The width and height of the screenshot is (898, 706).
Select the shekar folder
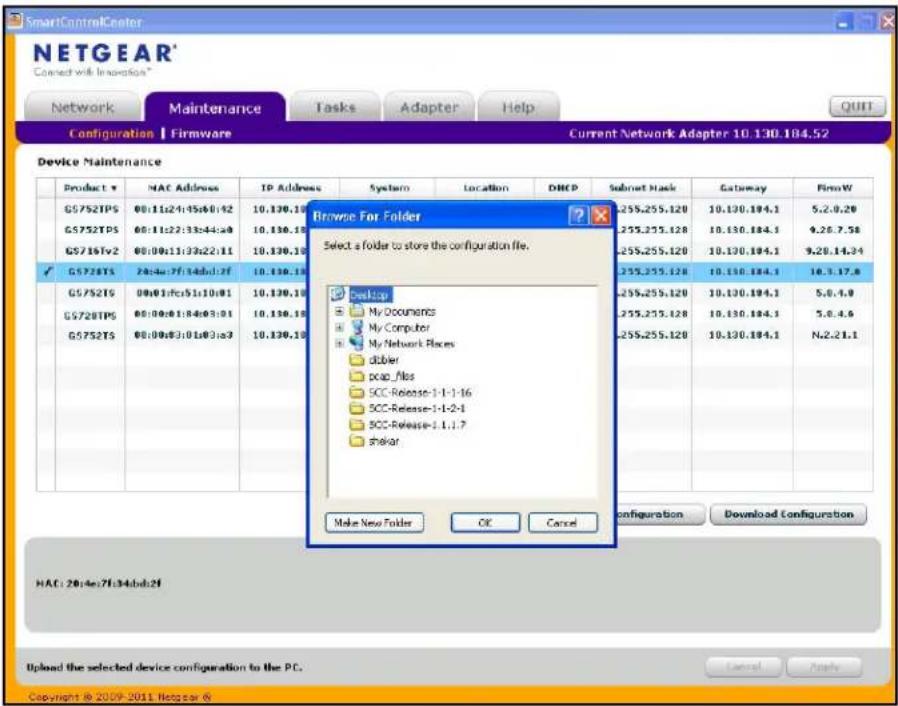pos(384,441)
